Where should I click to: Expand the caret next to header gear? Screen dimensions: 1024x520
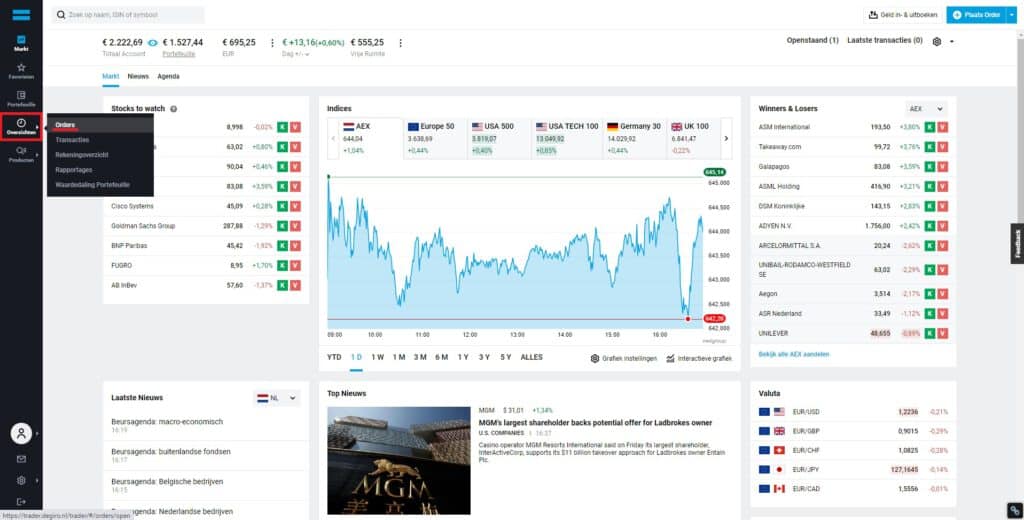[952, 41]
